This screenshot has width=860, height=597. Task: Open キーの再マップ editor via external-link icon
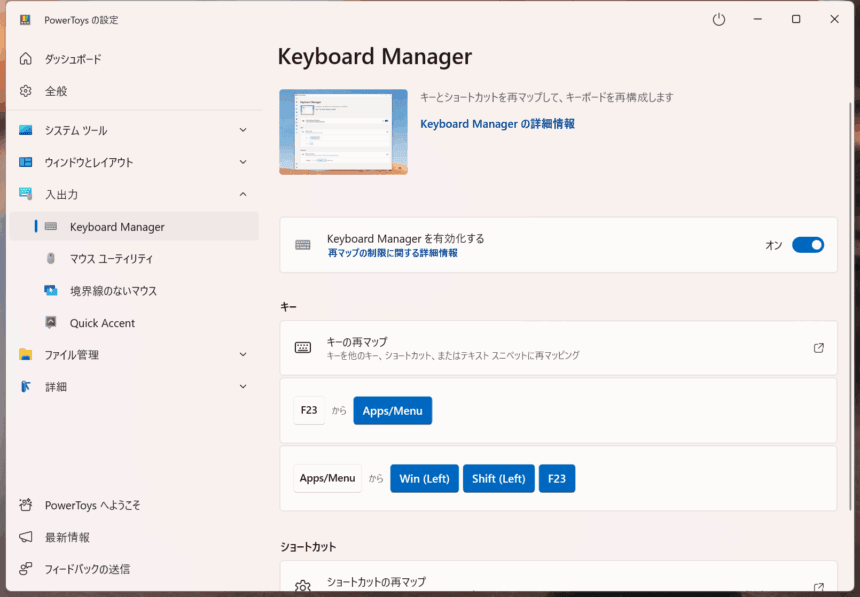[x=818, y=348]
